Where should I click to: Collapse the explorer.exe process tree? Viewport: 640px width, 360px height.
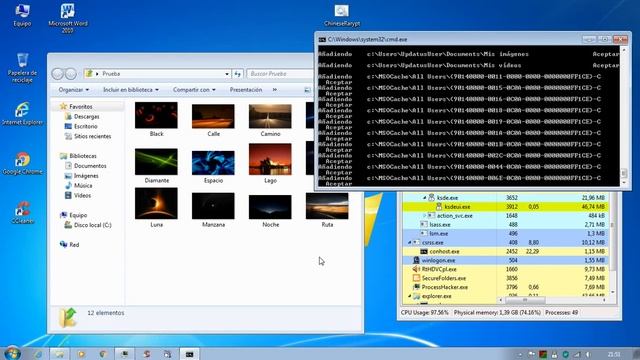(x=410, y=296)
